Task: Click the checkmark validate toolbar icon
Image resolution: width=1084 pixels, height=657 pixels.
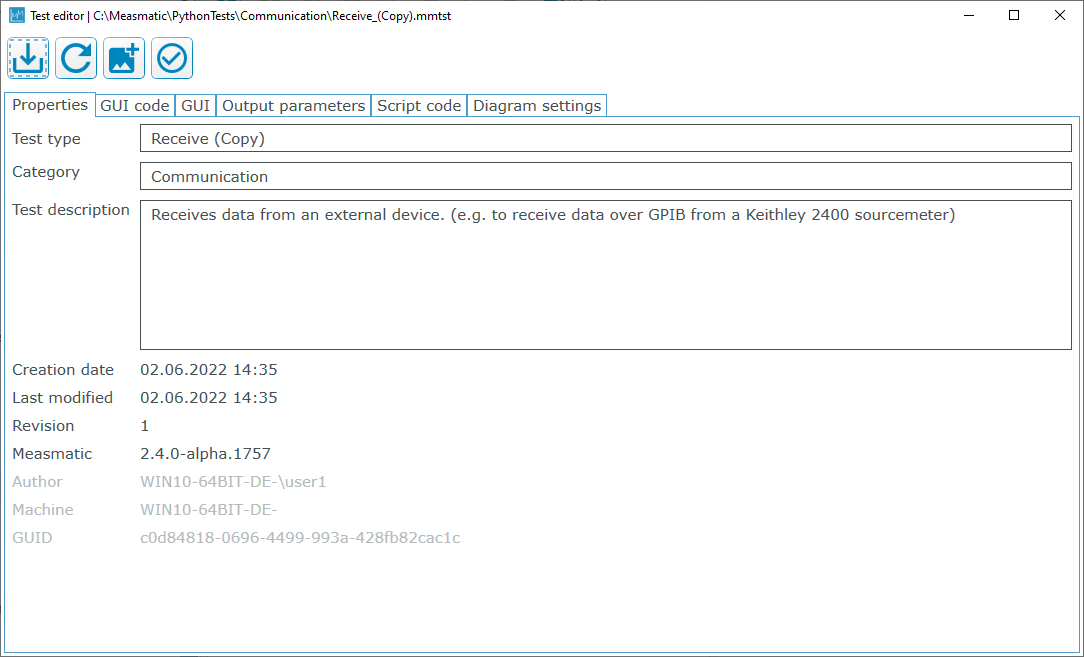Action: (171, 58)
